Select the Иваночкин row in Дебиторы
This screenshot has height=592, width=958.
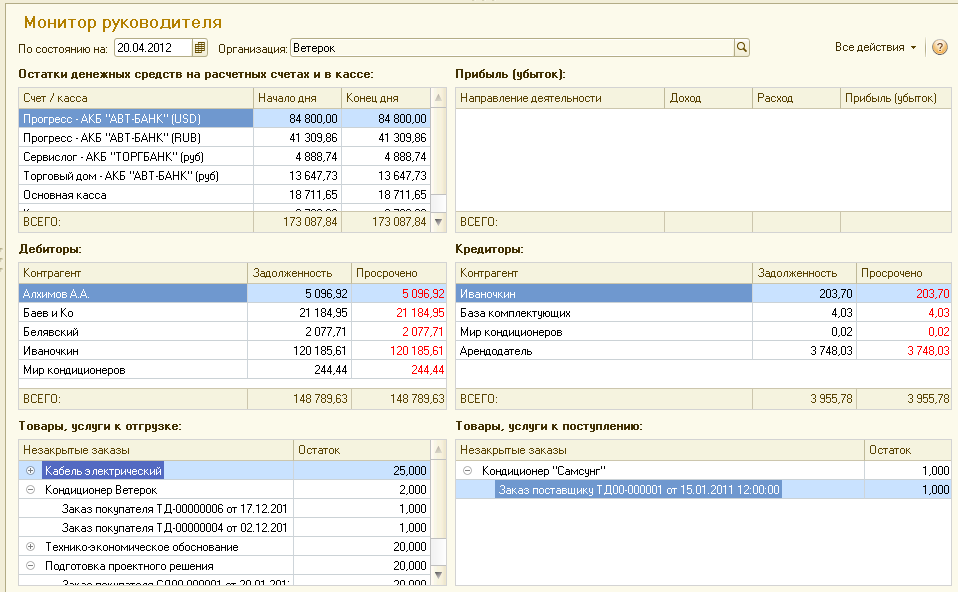130,351
